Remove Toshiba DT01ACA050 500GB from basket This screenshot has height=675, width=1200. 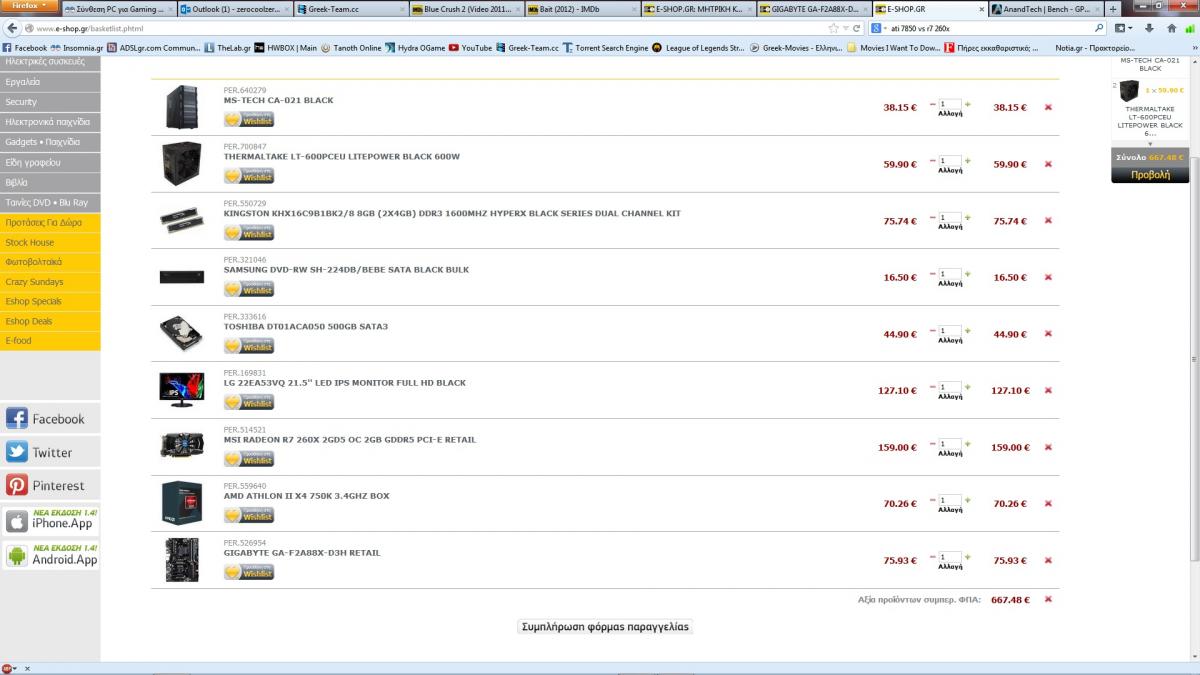(x=1048, y=335)
